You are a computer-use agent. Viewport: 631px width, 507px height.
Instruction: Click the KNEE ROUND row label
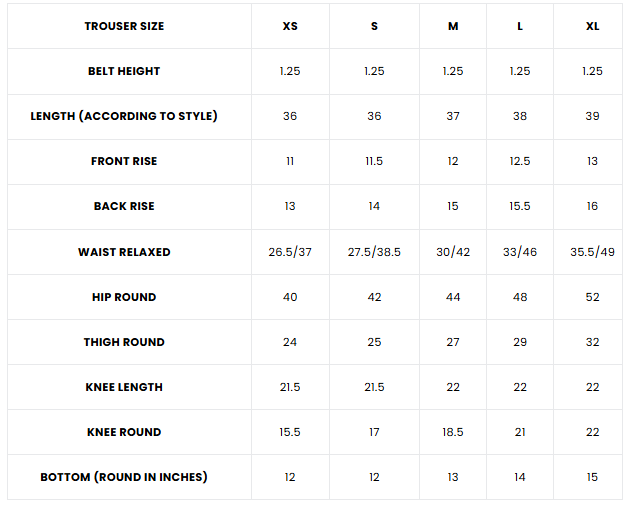124,432
